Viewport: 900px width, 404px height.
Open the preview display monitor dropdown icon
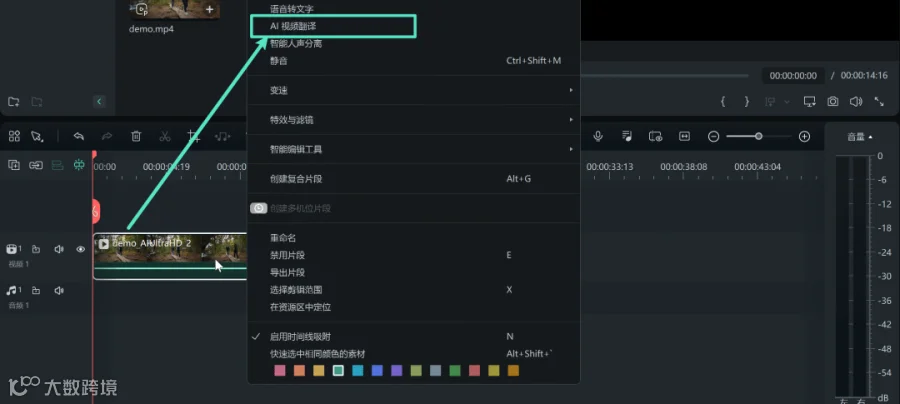click(x=810, y=102)
